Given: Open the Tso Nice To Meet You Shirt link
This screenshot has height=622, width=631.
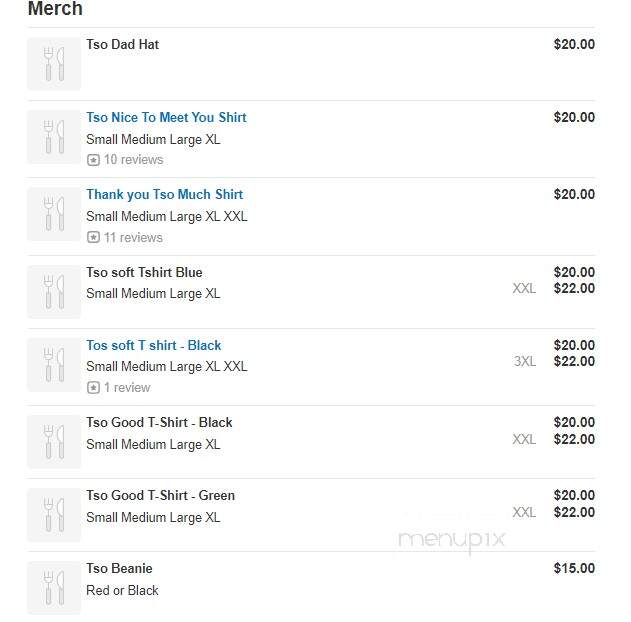Looking at the screenshot, I should point(166,117).
